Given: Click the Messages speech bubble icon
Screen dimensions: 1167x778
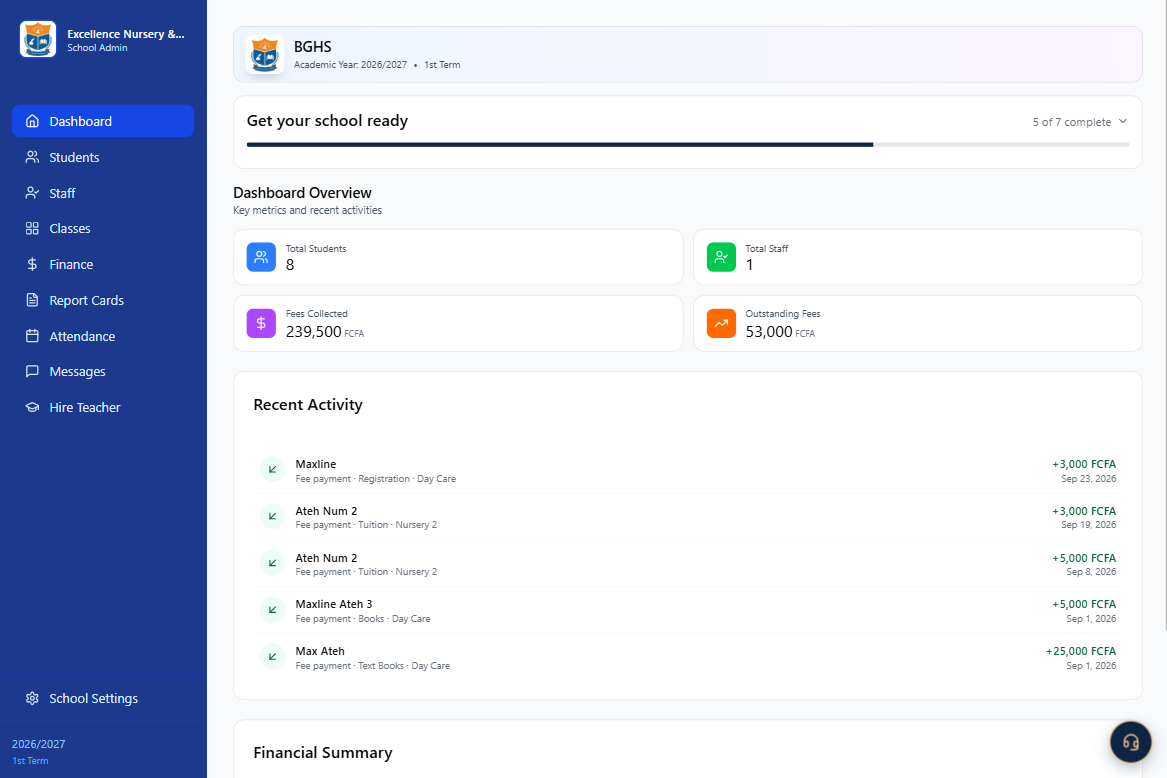Looking at the screenshot, I should (32, 372).
